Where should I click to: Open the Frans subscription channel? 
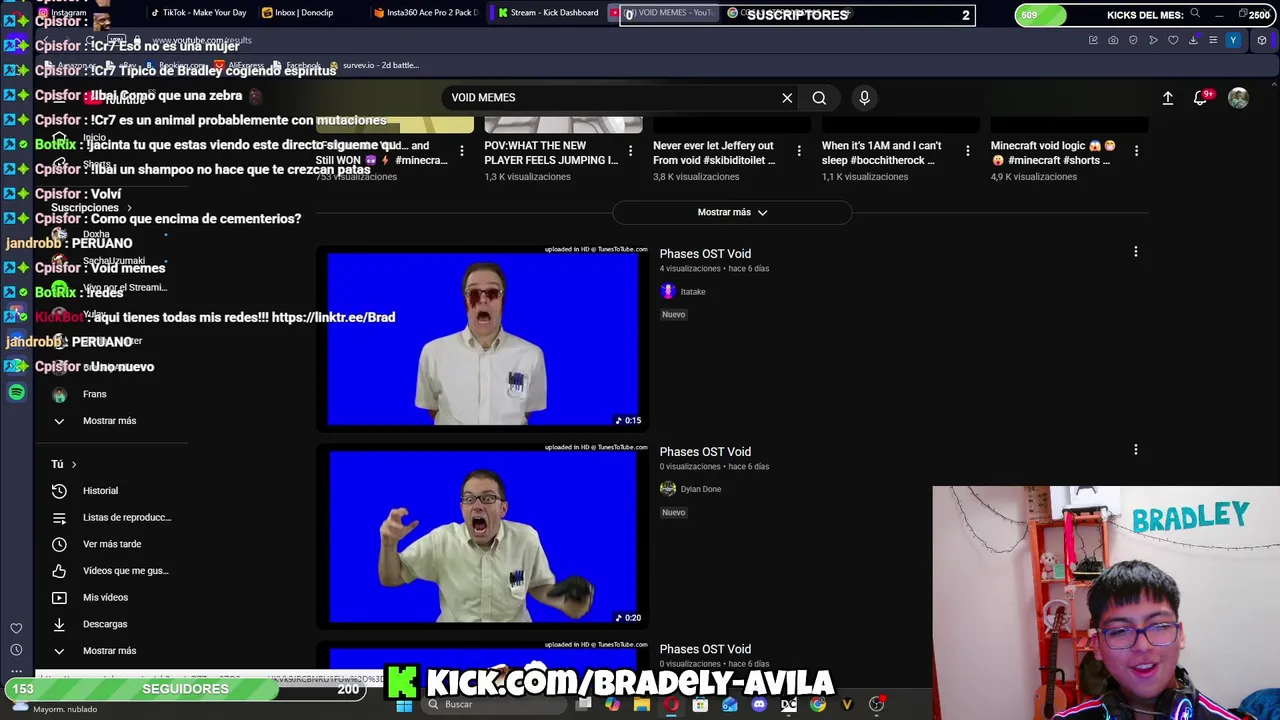tap(95, 394)
